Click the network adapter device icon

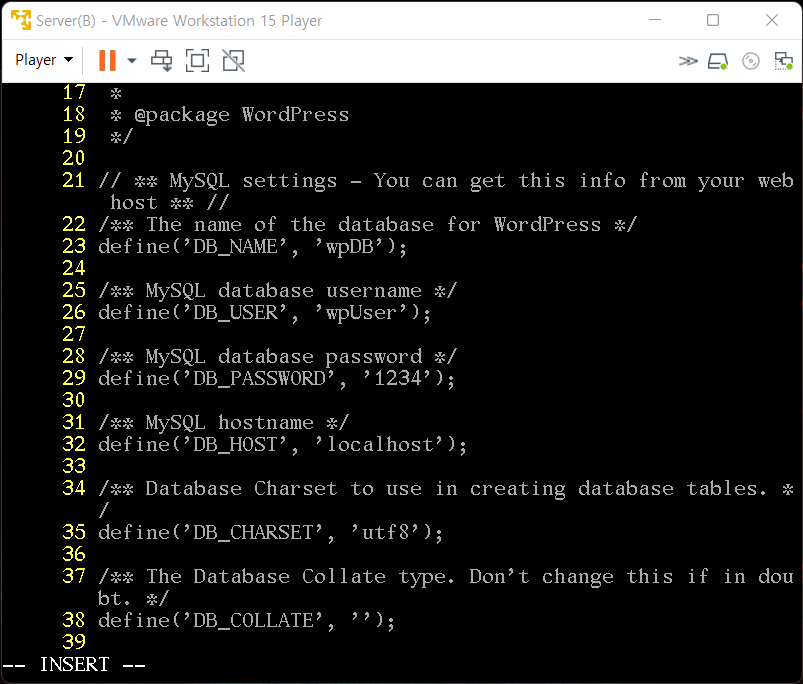(784, 61)
